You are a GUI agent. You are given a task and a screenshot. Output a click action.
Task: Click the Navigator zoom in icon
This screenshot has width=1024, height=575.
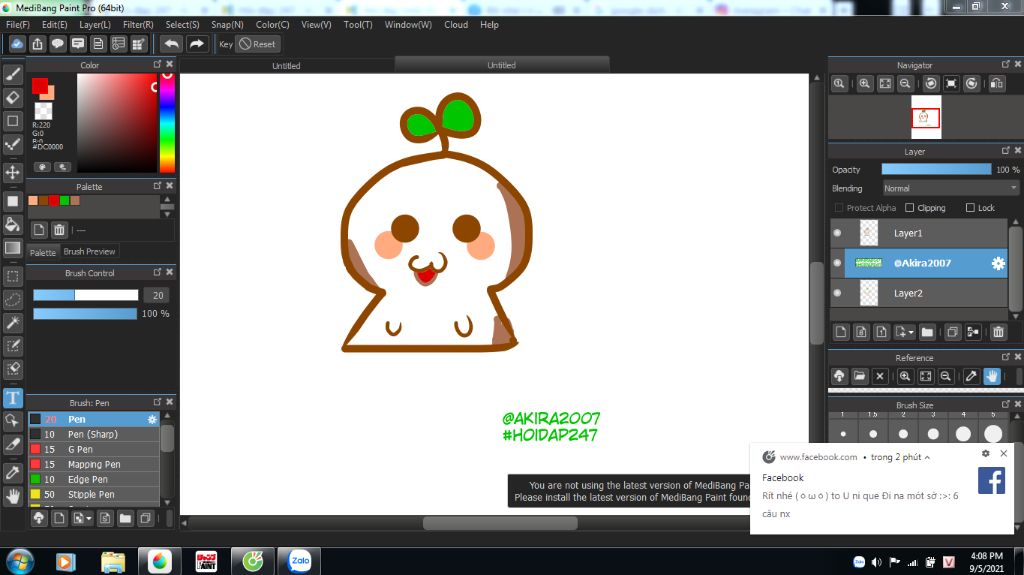coord(865,84)
